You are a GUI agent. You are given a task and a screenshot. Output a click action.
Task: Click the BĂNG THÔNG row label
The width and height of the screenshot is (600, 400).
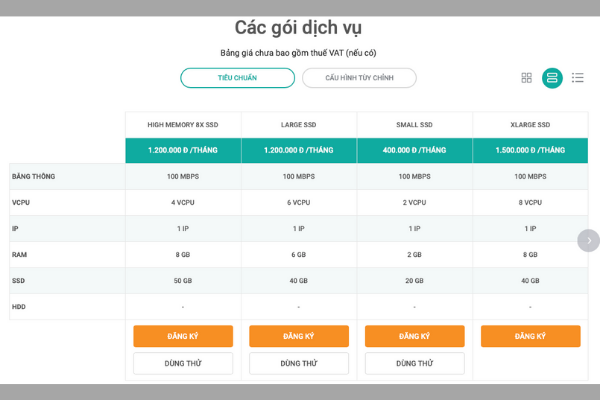[34, 176]
